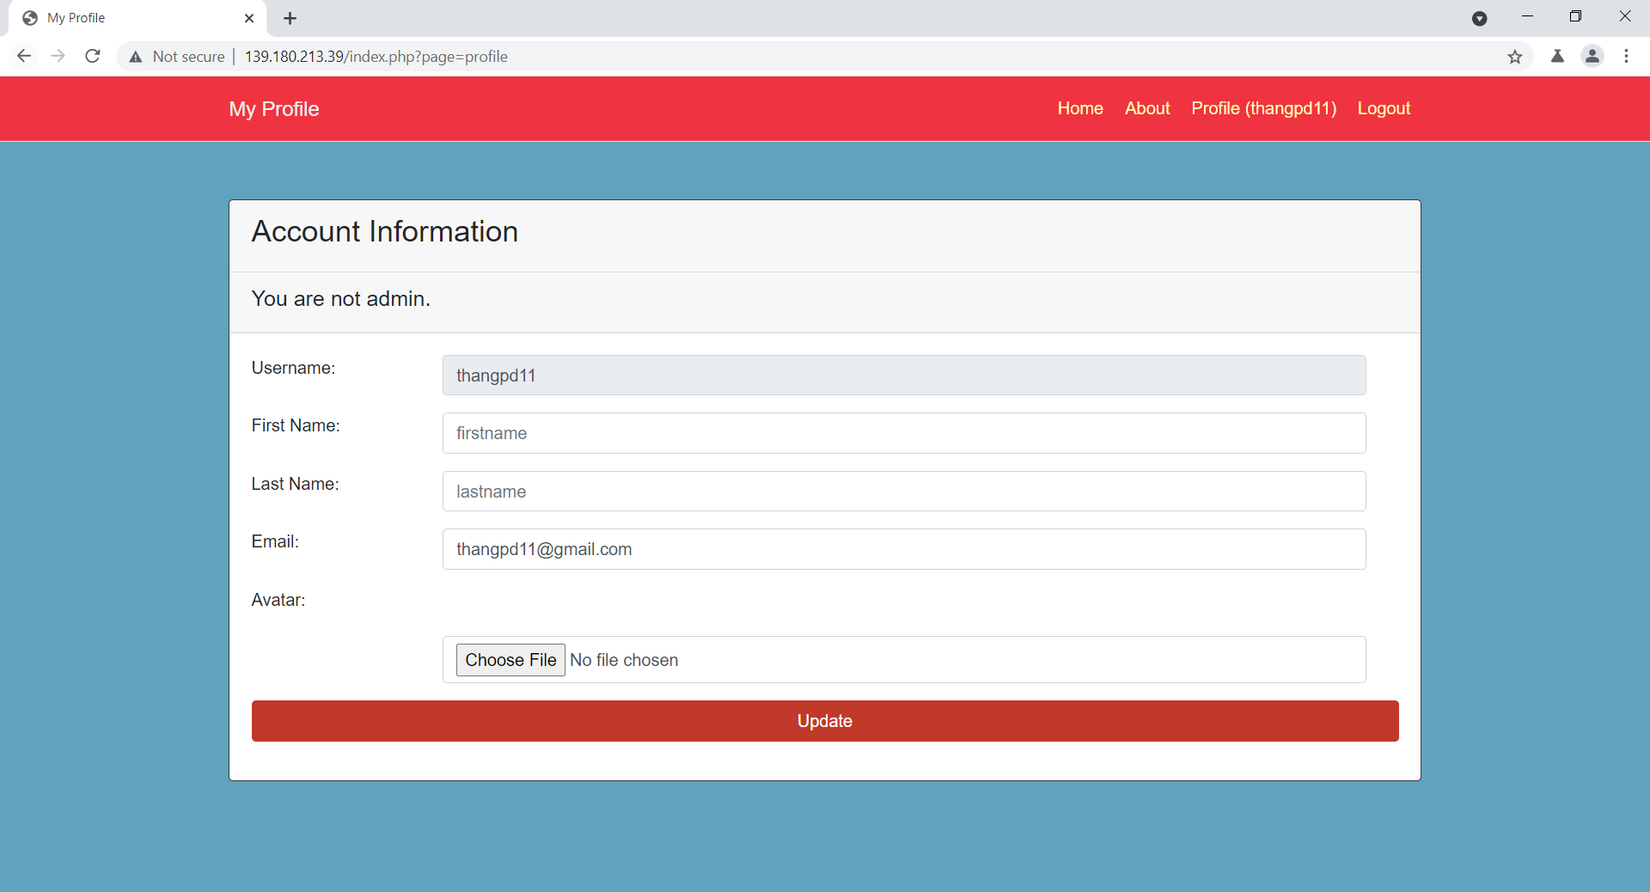Open the Chrome user account icon
The image size is (1650, 892).
pos(1592,57)
